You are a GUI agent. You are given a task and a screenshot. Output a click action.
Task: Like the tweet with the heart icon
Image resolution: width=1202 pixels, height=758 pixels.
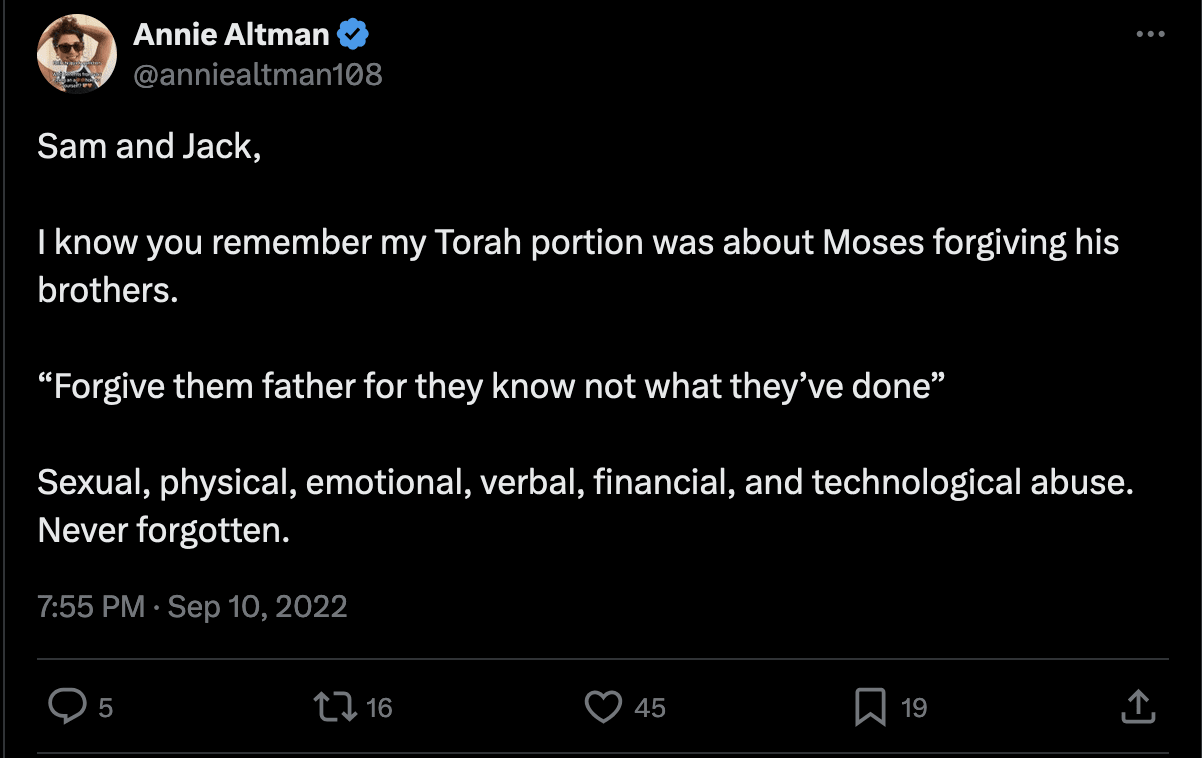tap(603, 707)
